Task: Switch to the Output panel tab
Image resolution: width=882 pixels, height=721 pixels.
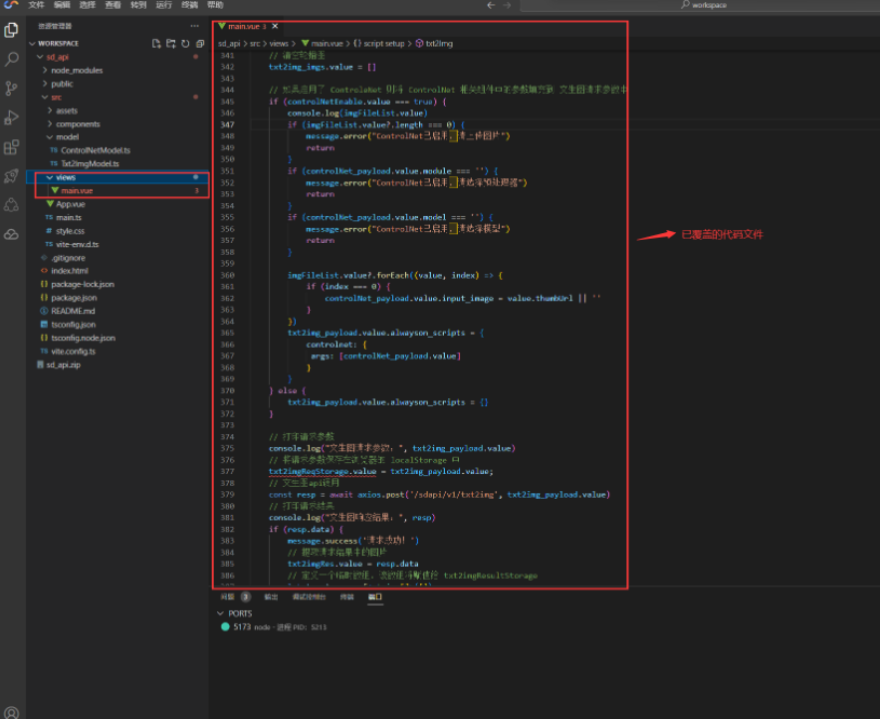Action: pyautogui.click(x=271, y=597)
